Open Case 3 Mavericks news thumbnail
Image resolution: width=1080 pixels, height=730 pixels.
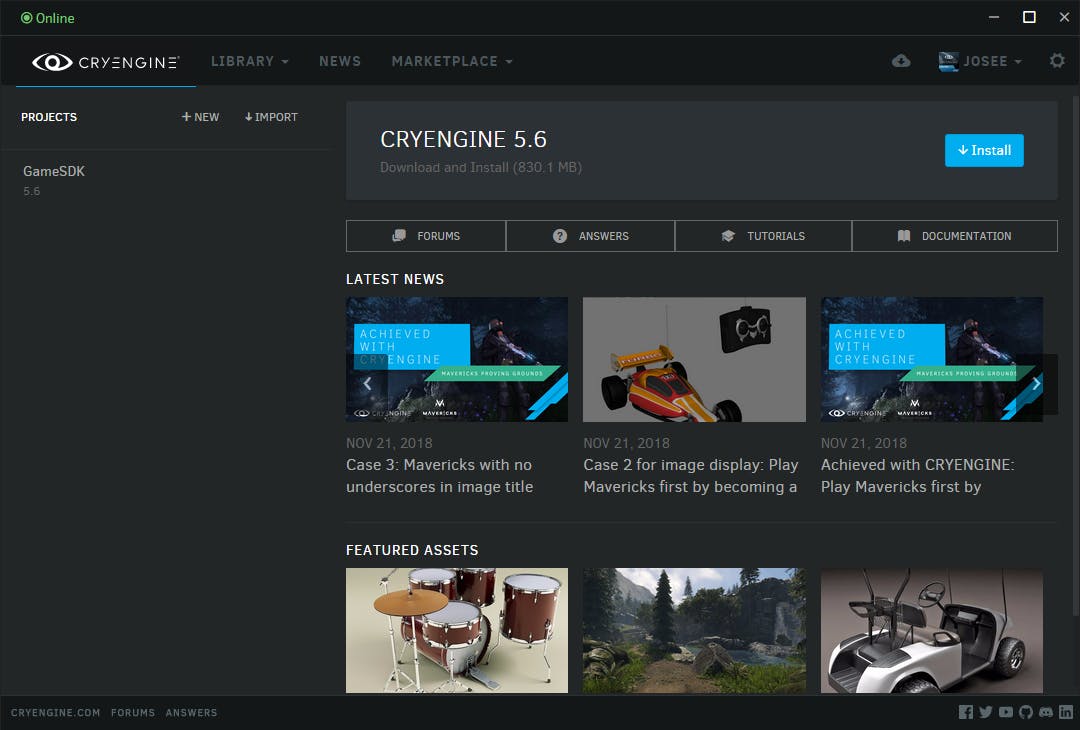point(457,359)
